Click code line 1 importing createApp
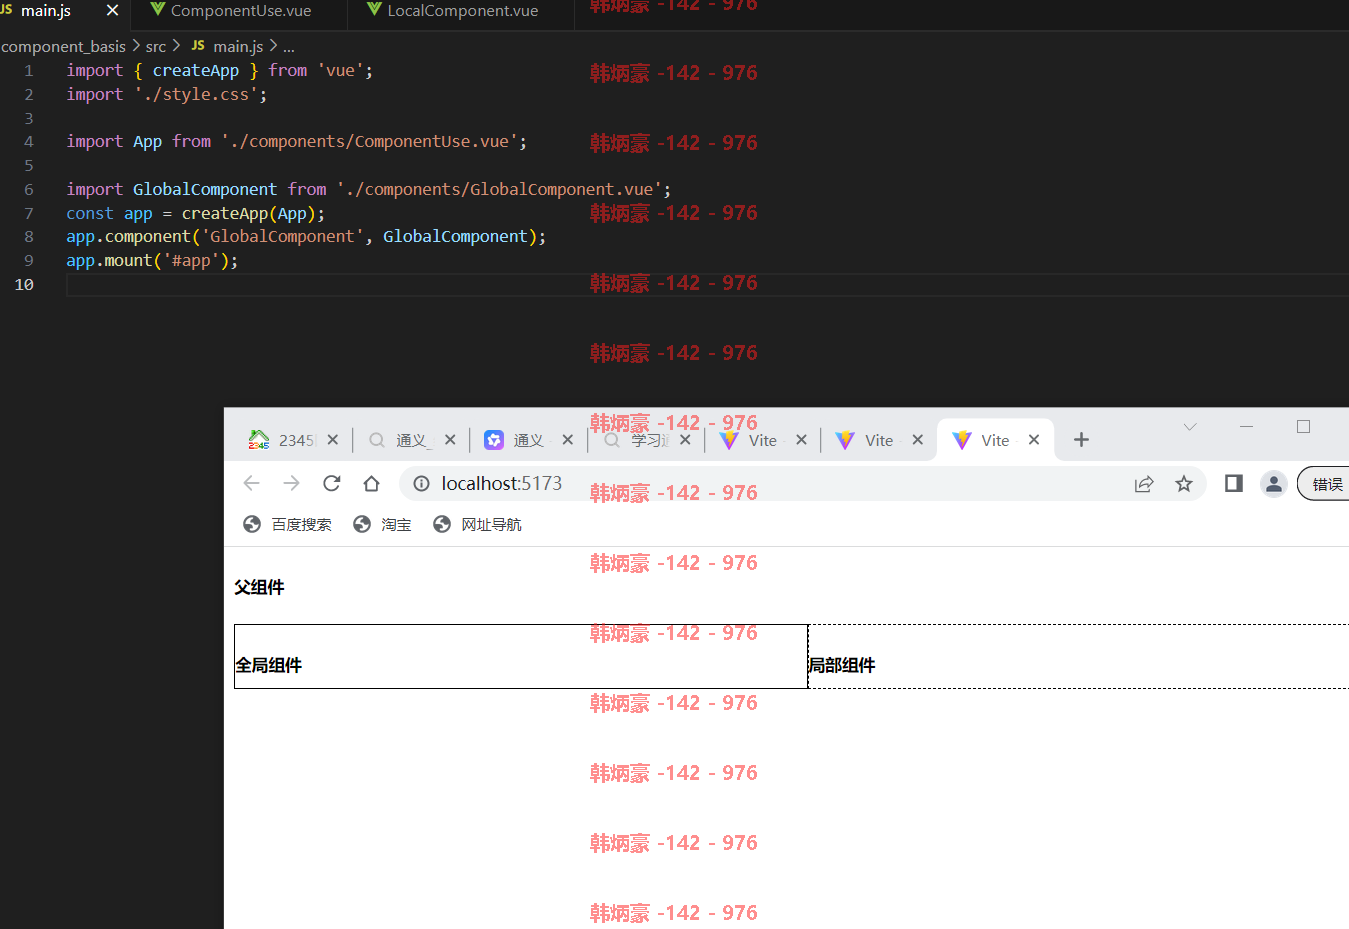The height and width of the screenshot is (929, 1349). (x=220, y=70)
